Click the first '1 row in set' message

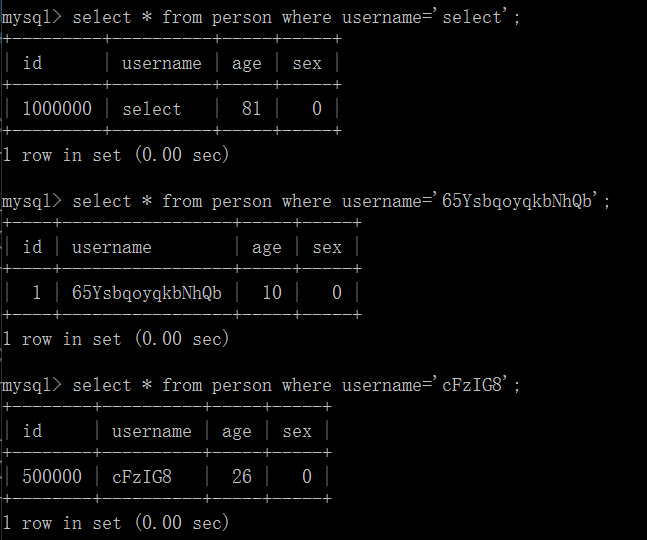pos(116,155)
